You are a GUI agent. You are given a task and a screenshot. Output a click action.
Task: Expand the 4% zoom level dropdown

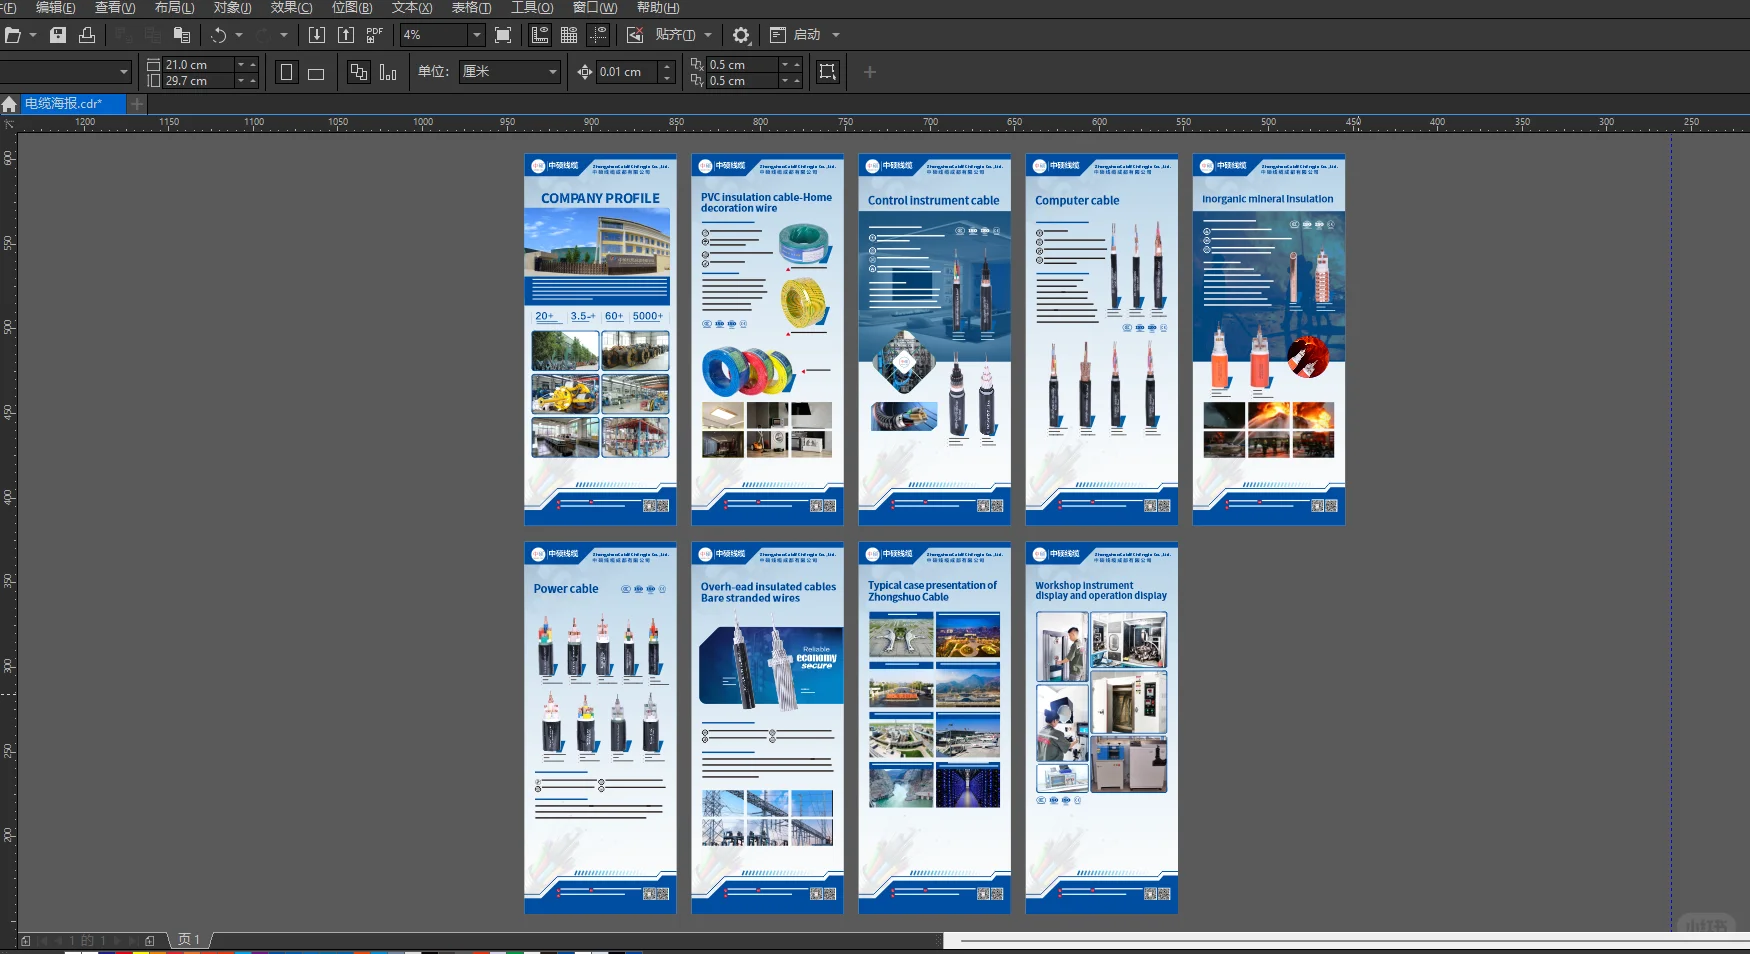click(x=476, y=35)
